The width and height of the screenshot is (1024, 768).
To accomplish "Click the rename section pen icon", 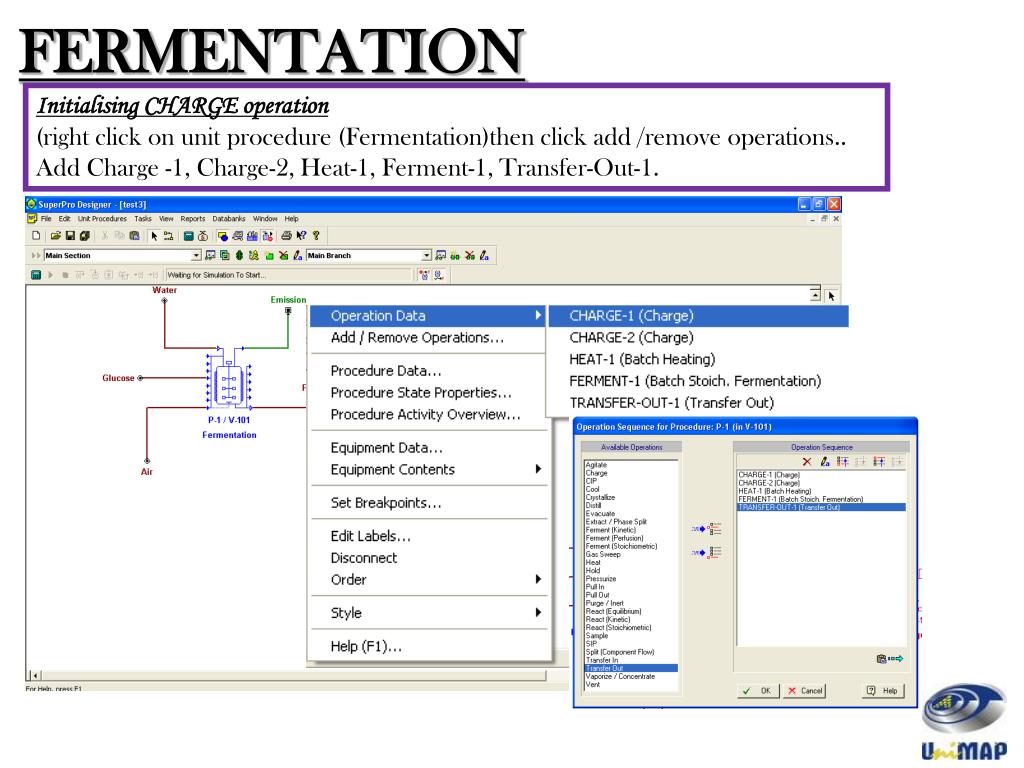I will point(298,255).
